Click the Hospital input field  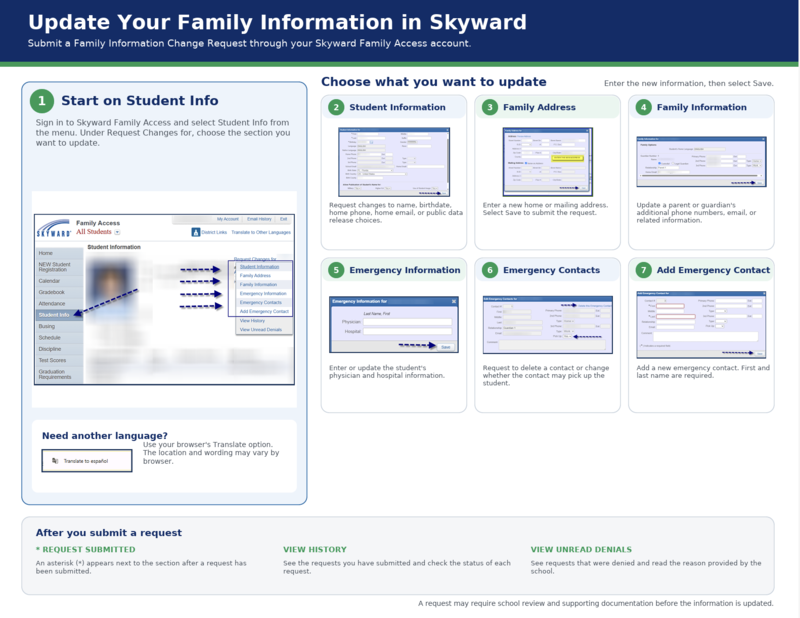click(x=407, y=332)
